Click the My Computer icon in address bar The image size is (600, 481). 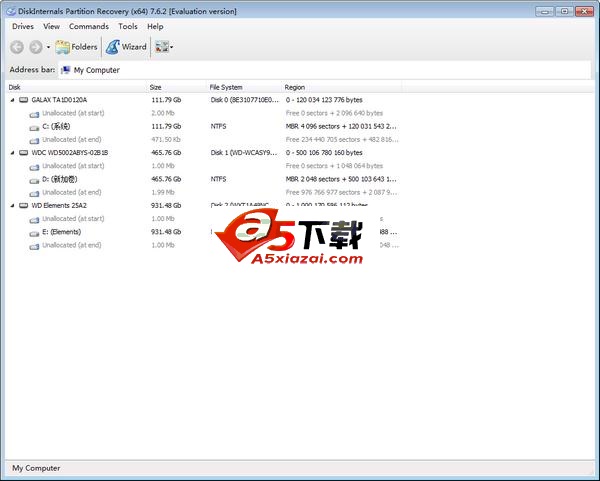65,70
